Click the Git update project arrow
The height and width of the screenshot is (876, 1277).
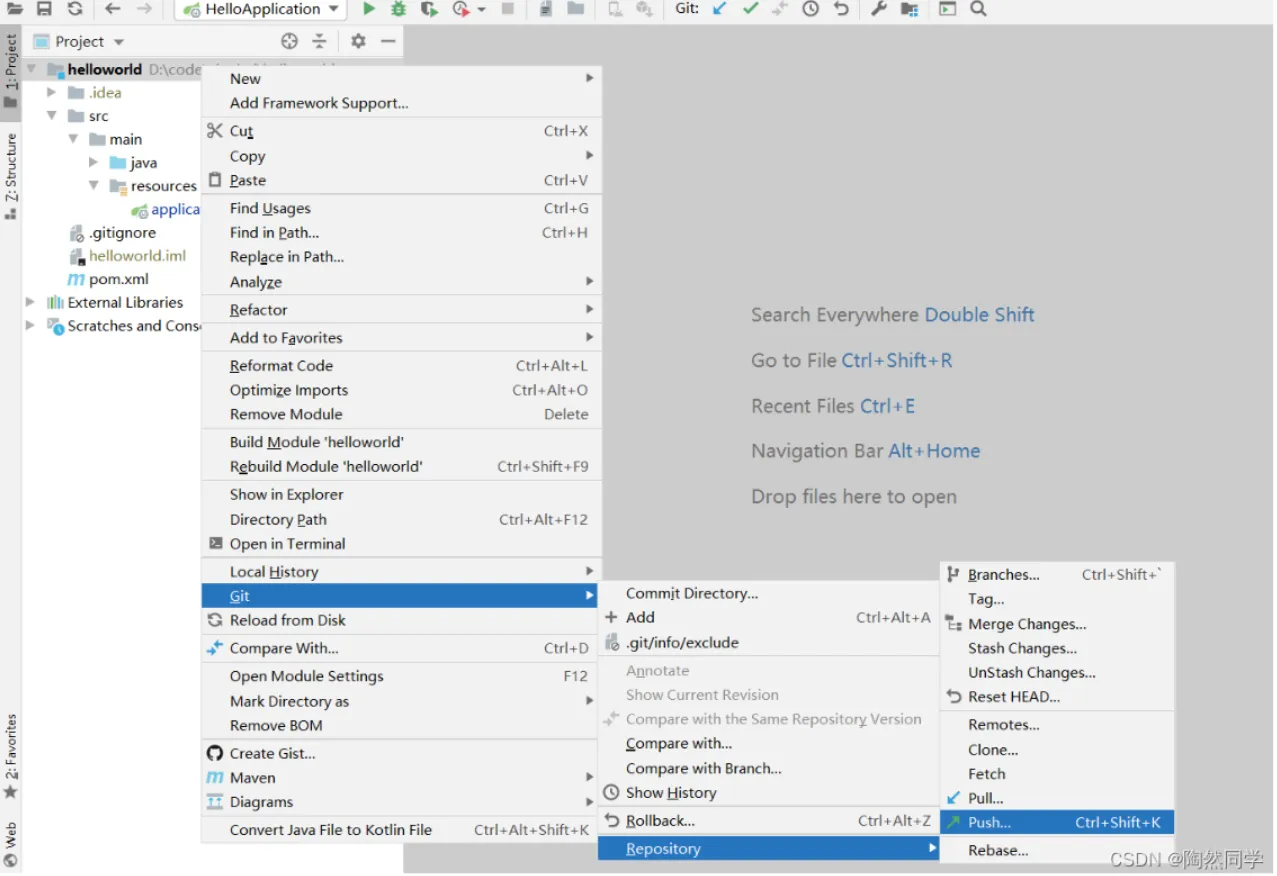point(719,9)
